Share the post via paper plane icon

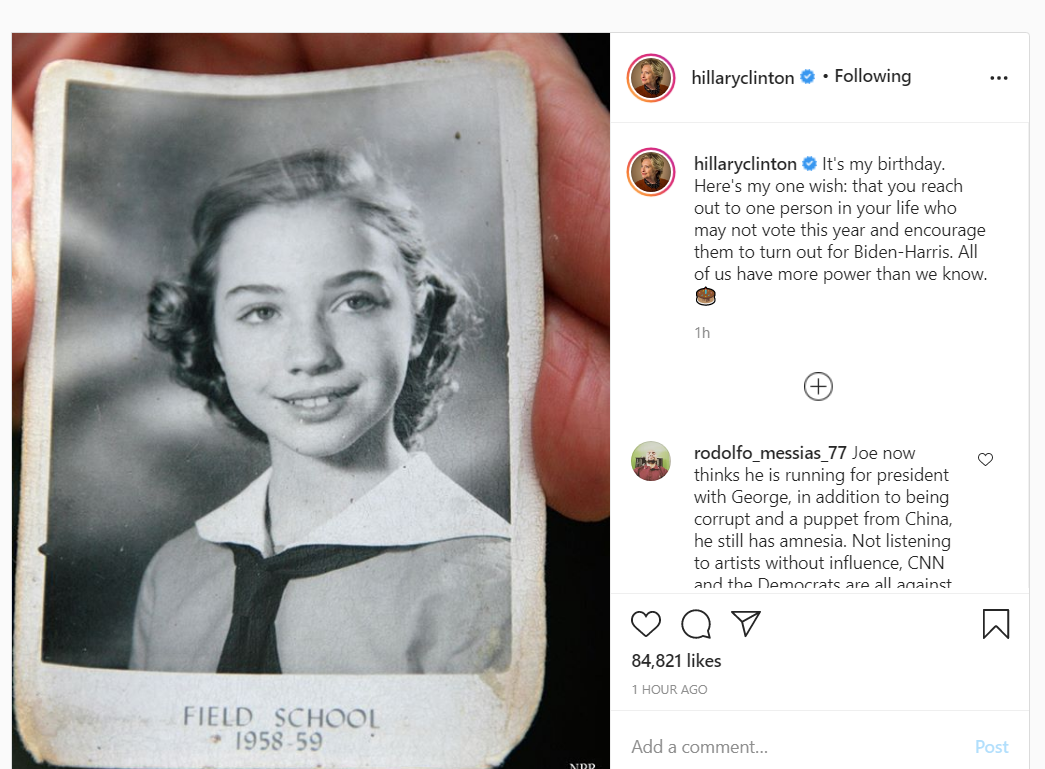coord(746,624)
